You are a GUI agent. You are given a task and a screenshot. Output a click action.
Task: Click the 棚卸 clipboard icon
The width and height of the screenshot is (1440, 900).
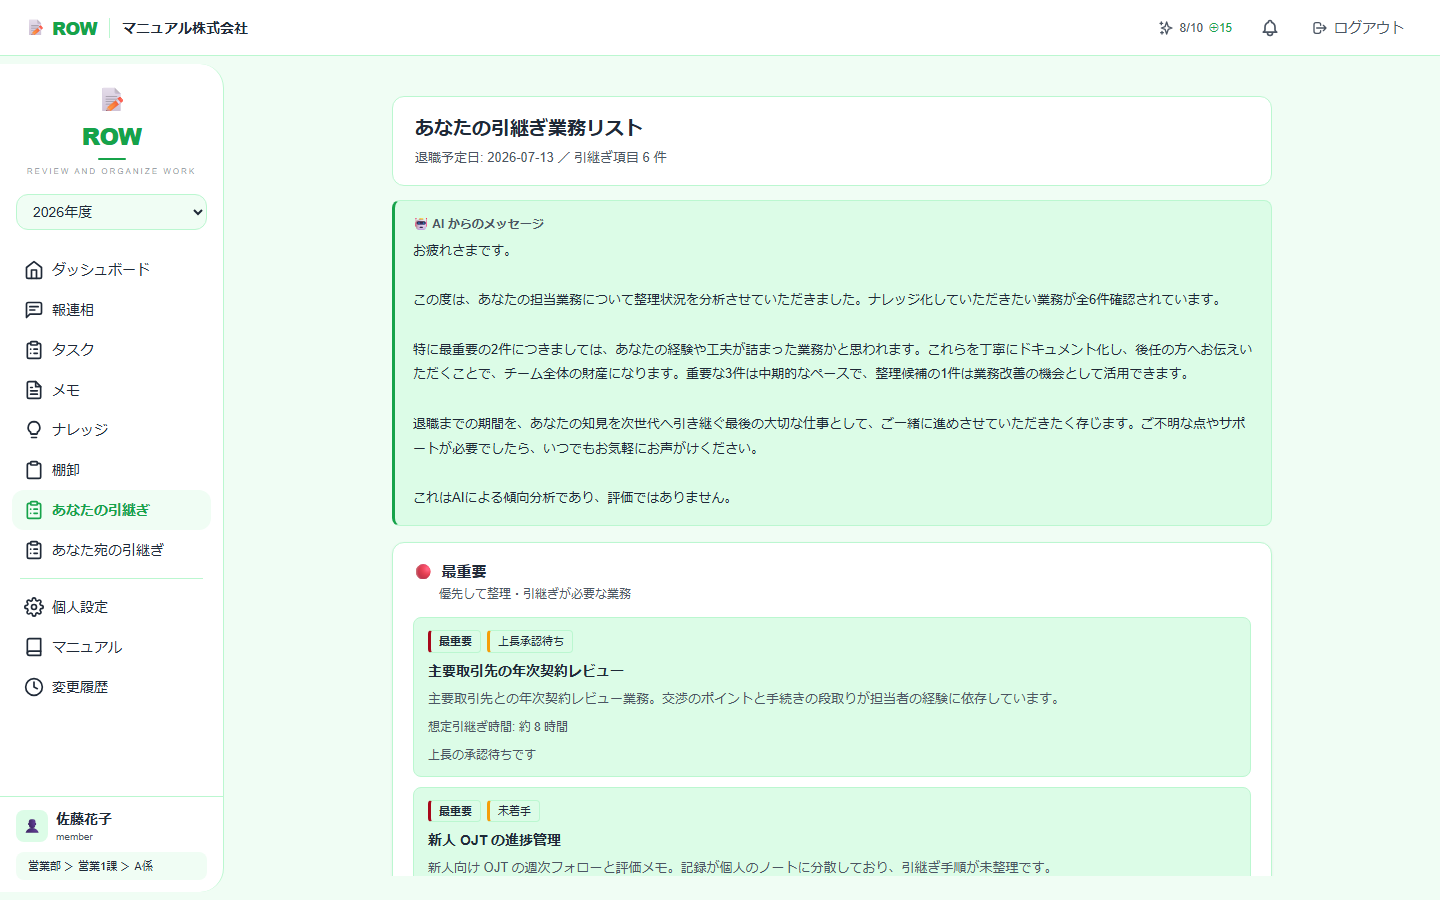[x=34, y=470]
